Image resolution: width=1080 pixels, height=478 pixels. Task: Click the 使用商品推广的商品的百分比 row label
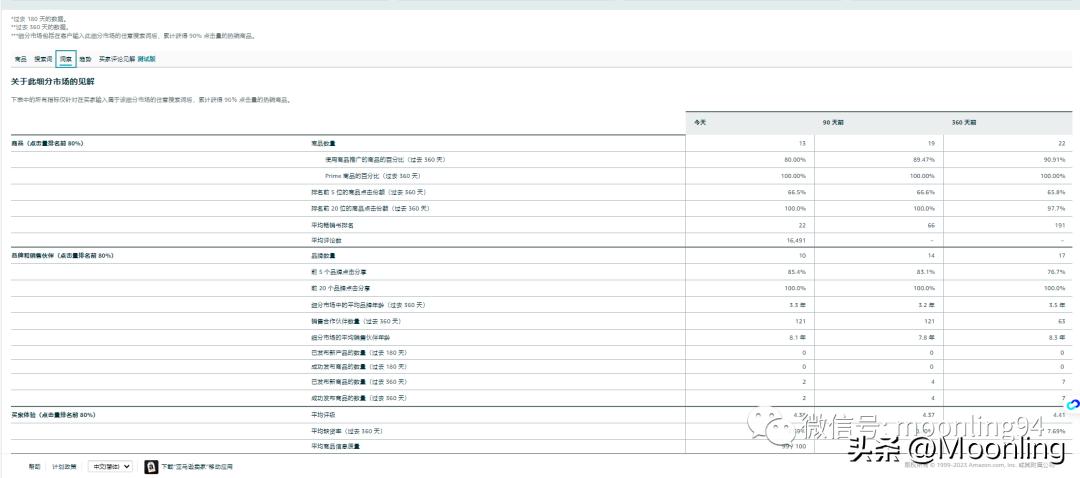(385, 160)
